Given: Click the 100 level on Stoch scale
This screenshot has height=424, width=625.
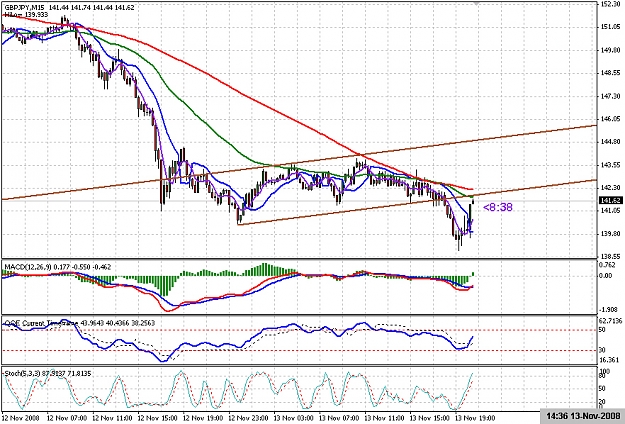Looking at the screenshot, I should [605, 371].
